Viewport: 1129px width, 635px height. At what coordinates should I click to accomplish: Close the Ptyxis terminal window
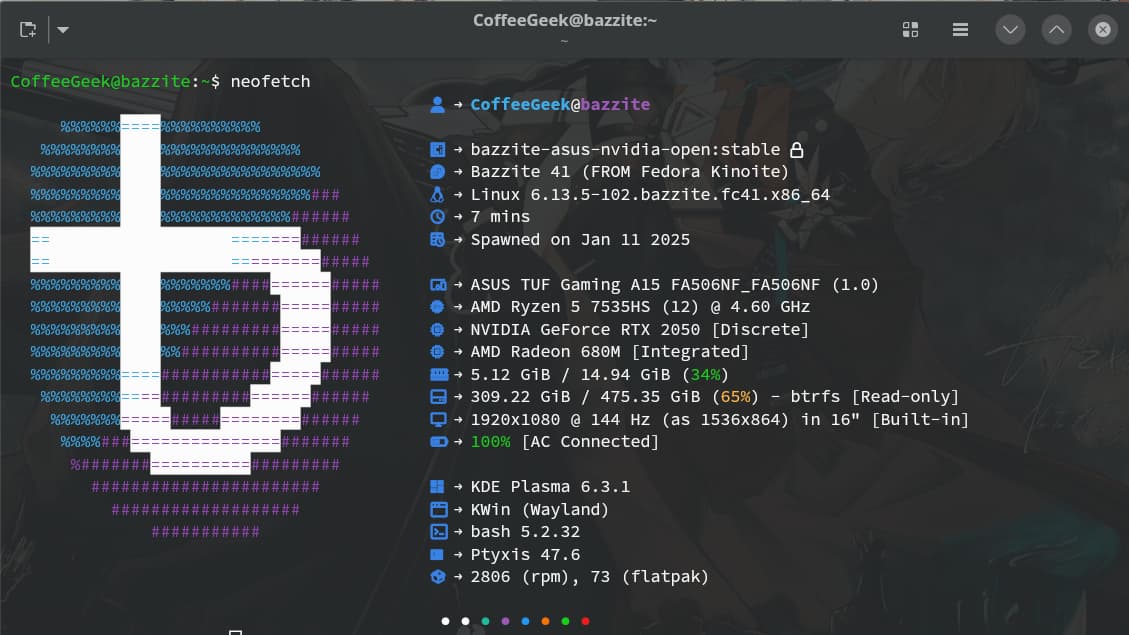1102,30
